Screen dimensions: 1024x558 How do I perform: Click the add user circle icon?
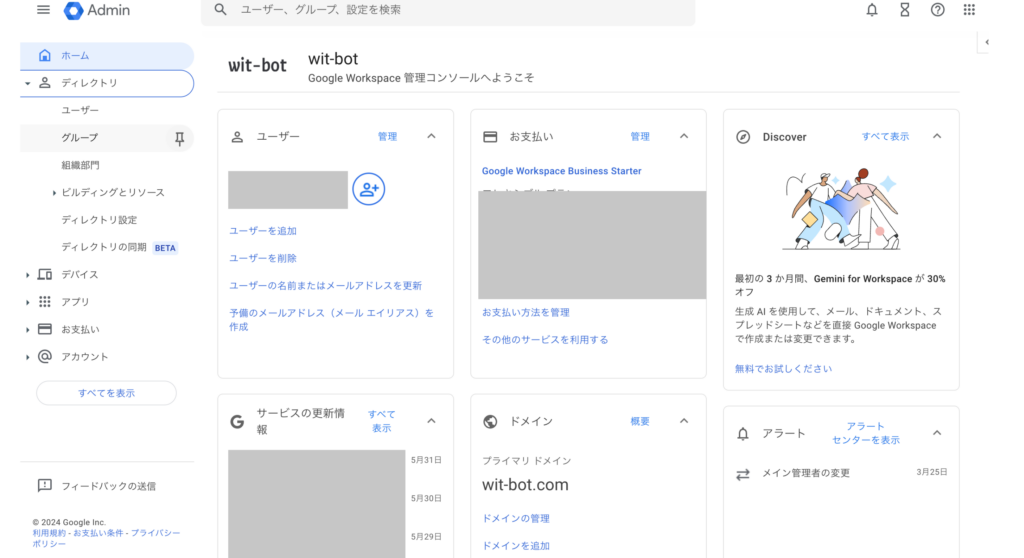pyautogui.click(x=369, y=189)
